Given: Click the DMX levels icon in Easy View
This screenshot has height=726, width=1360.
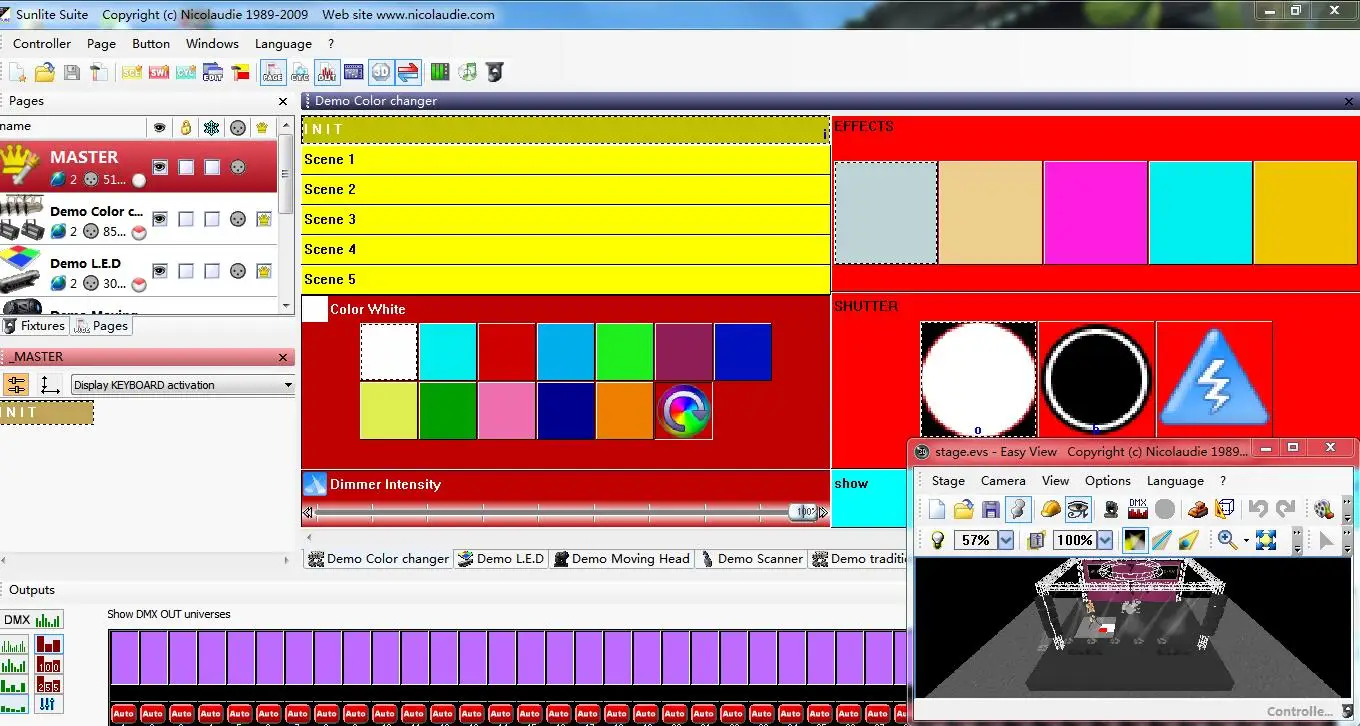Looking at the screenshot, I should pos(1138,510).
